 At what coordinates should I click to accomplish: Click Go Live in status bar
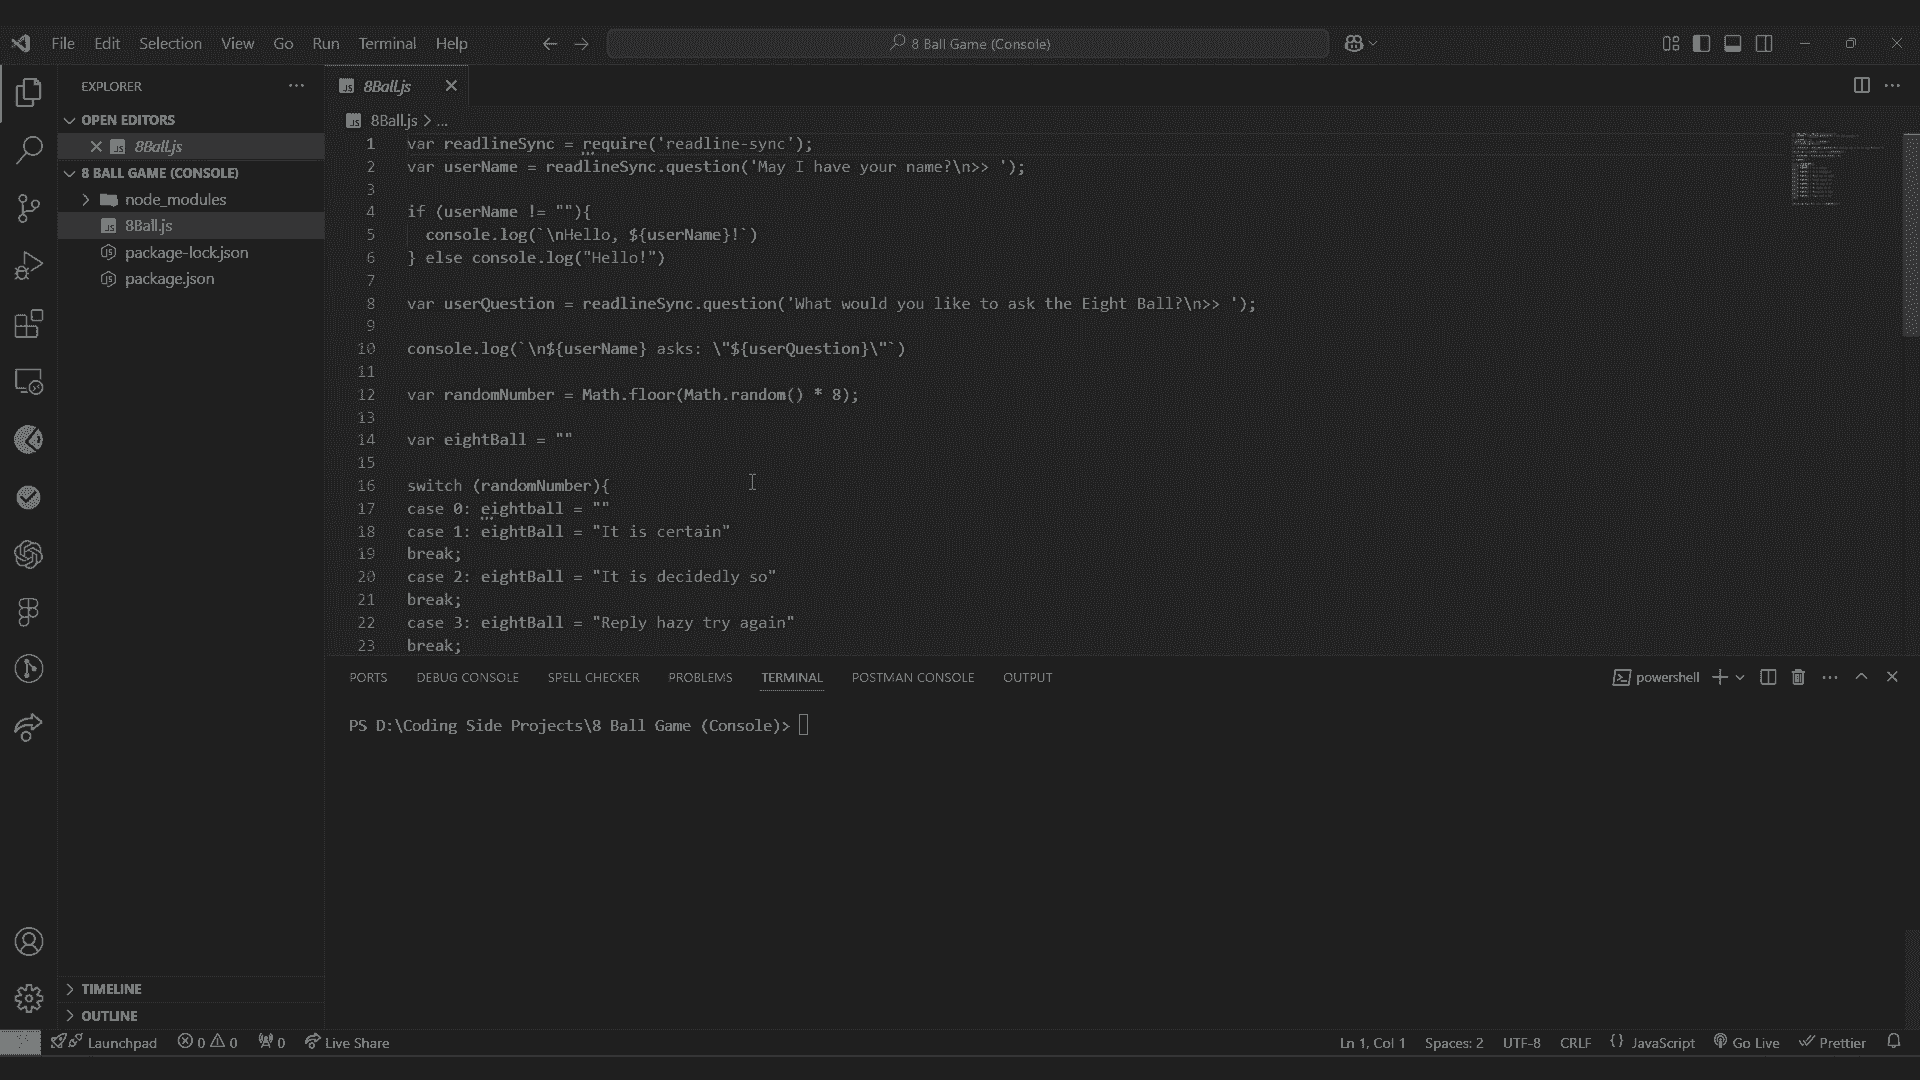click(x=1746, y=1042)
